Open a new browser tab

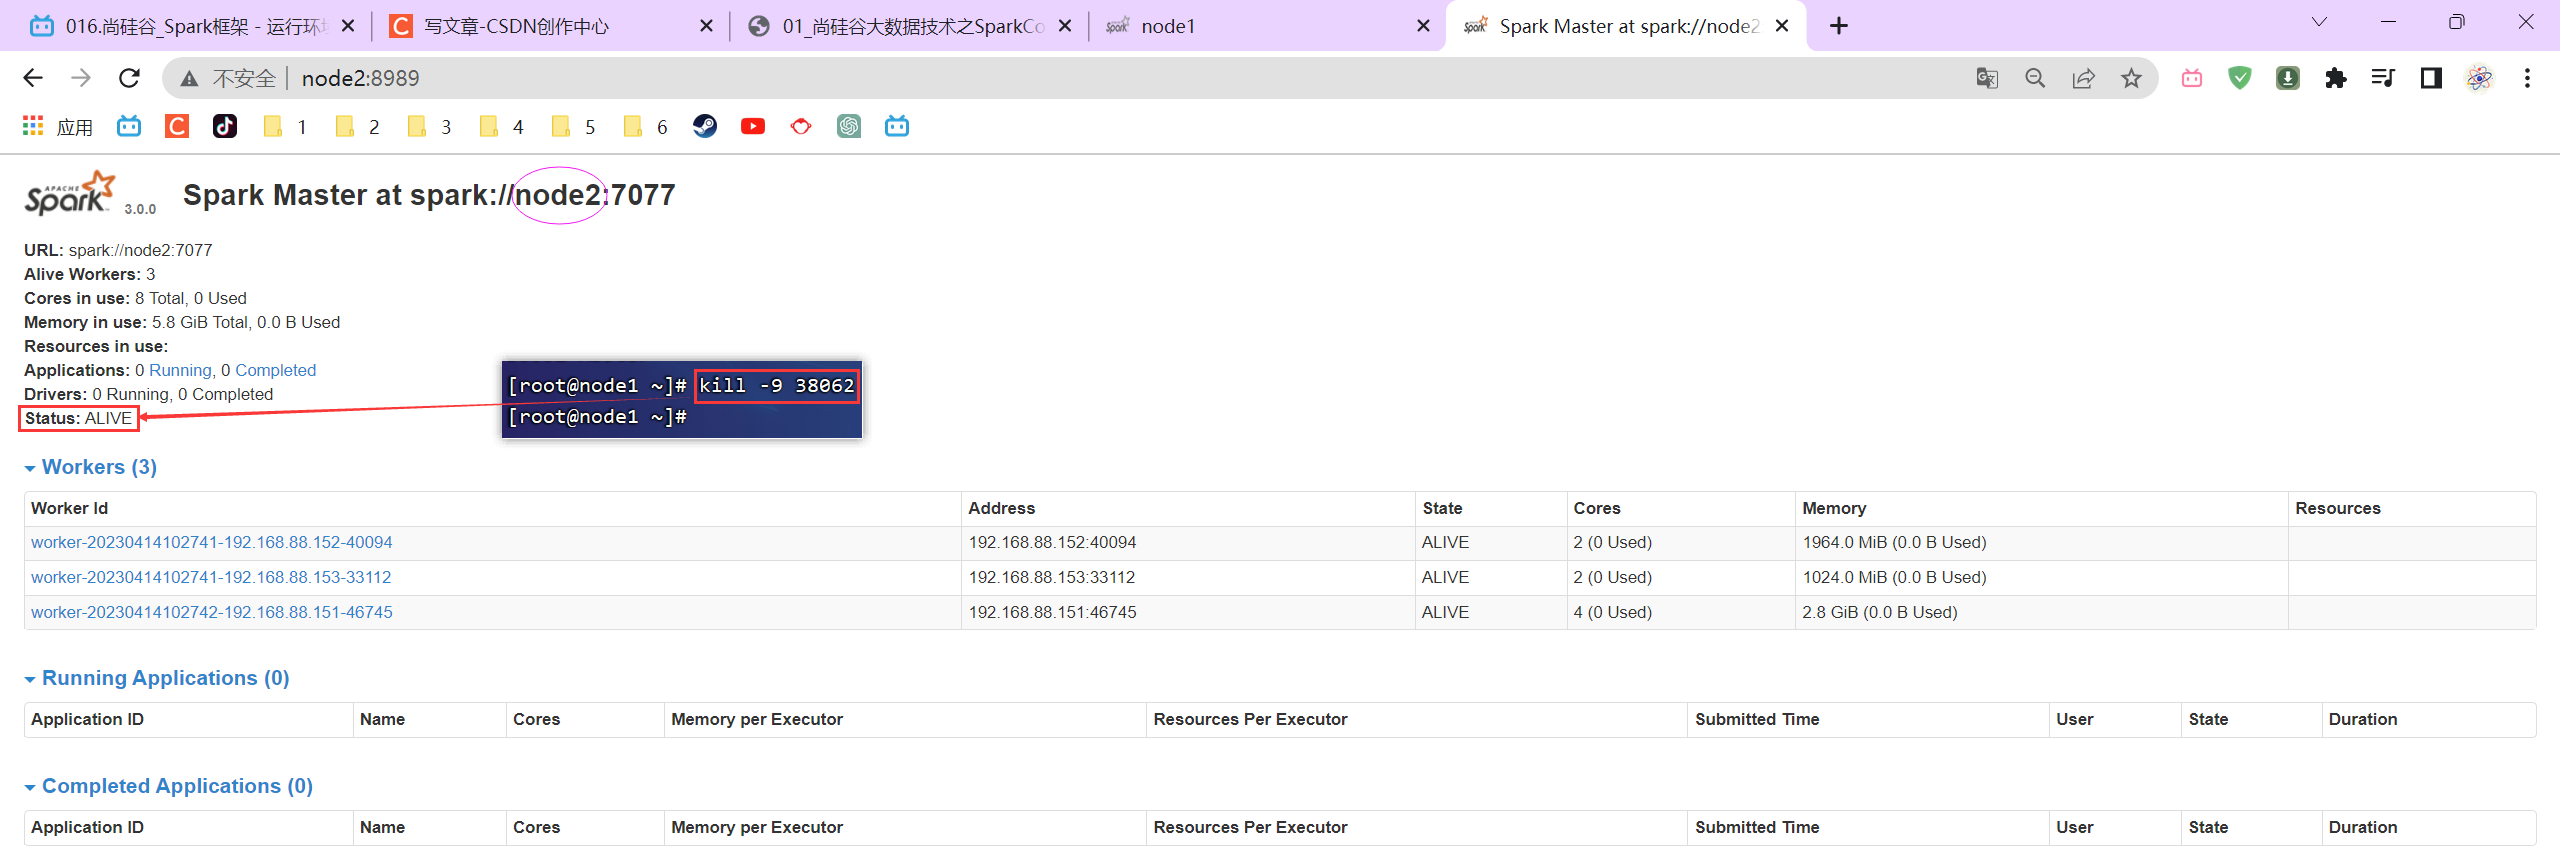(x=1839, y=26)
